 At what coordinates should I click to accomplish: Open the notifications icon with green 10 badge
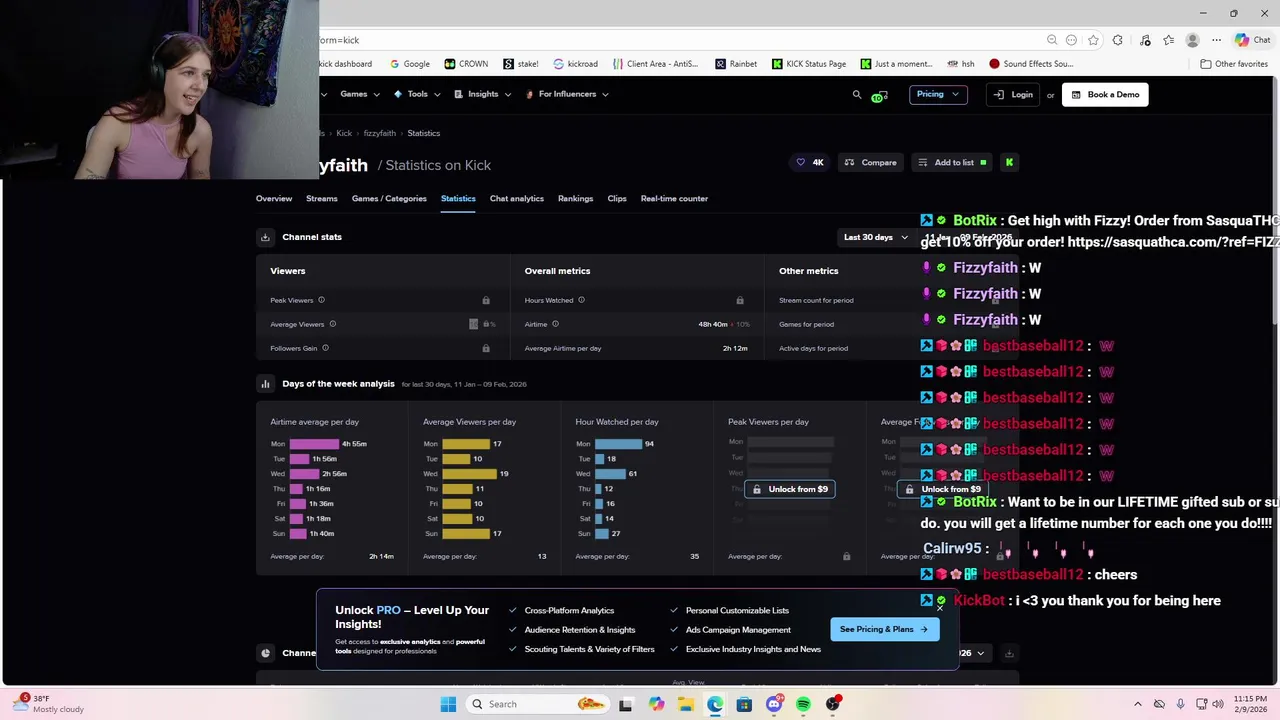(878, 95)
